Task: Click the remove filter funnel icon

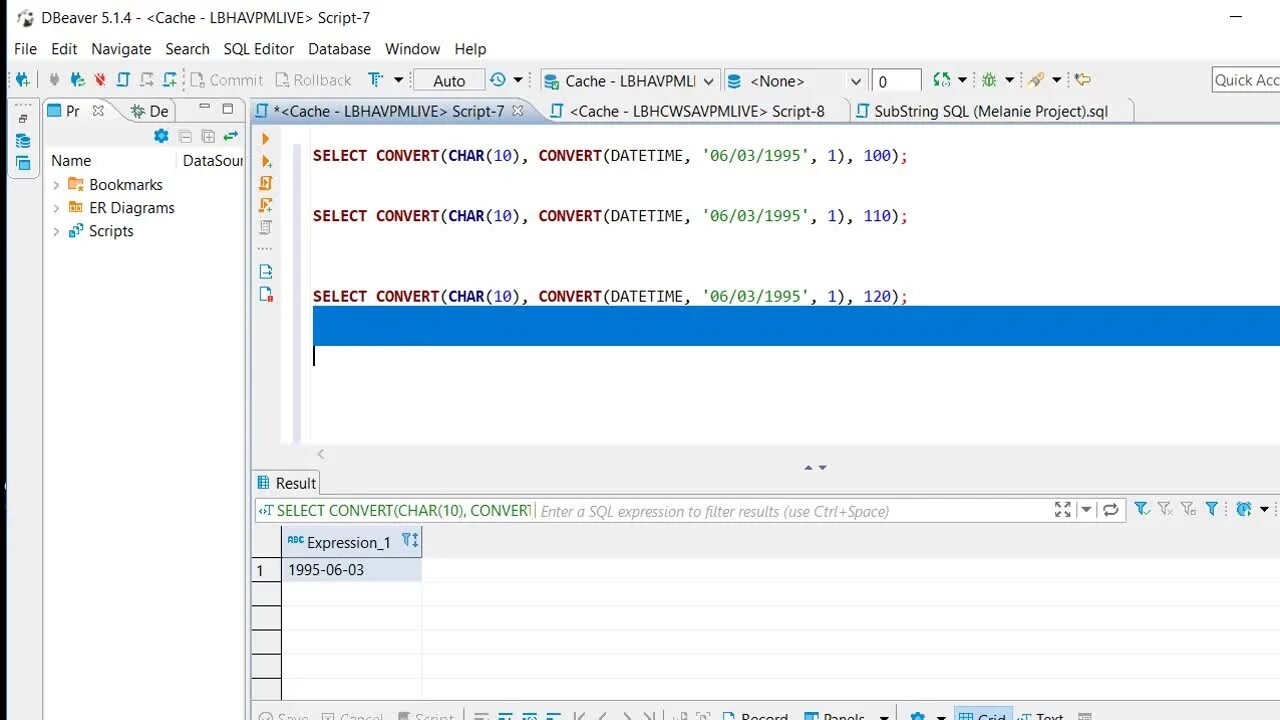Action: (1165, 510)
